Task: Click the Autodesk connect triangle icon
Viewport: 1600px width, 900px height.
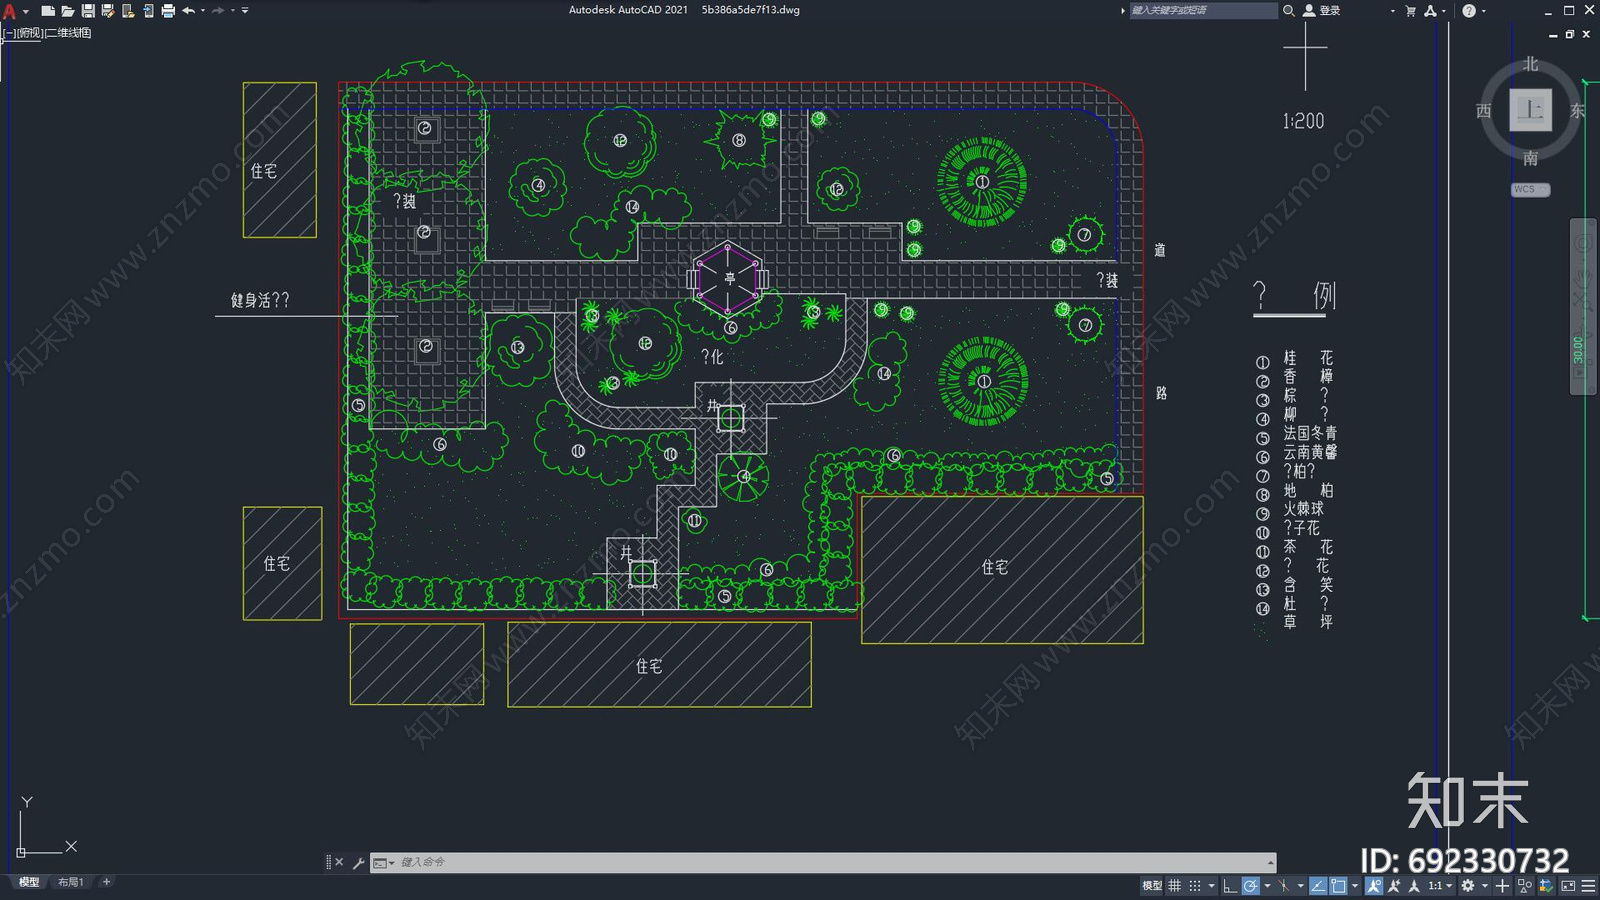Action: coord(1430,11)
